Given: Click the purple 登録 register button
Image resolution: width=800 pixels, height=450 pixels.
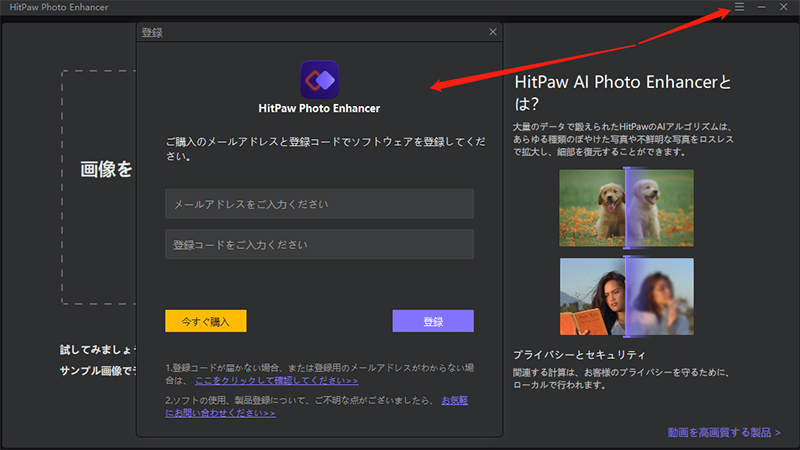Looking at the screenshot, I should (433, 321).
